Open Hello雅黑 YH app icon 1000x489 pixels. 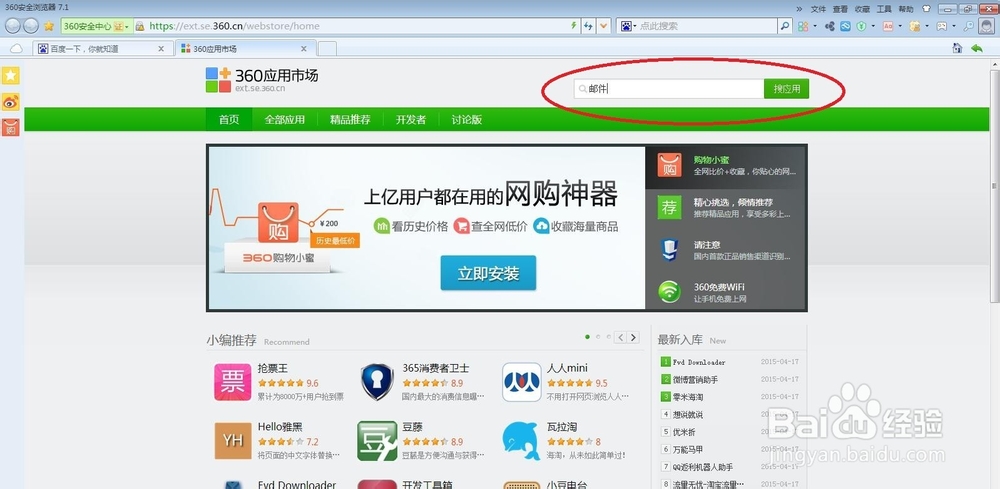233,441
